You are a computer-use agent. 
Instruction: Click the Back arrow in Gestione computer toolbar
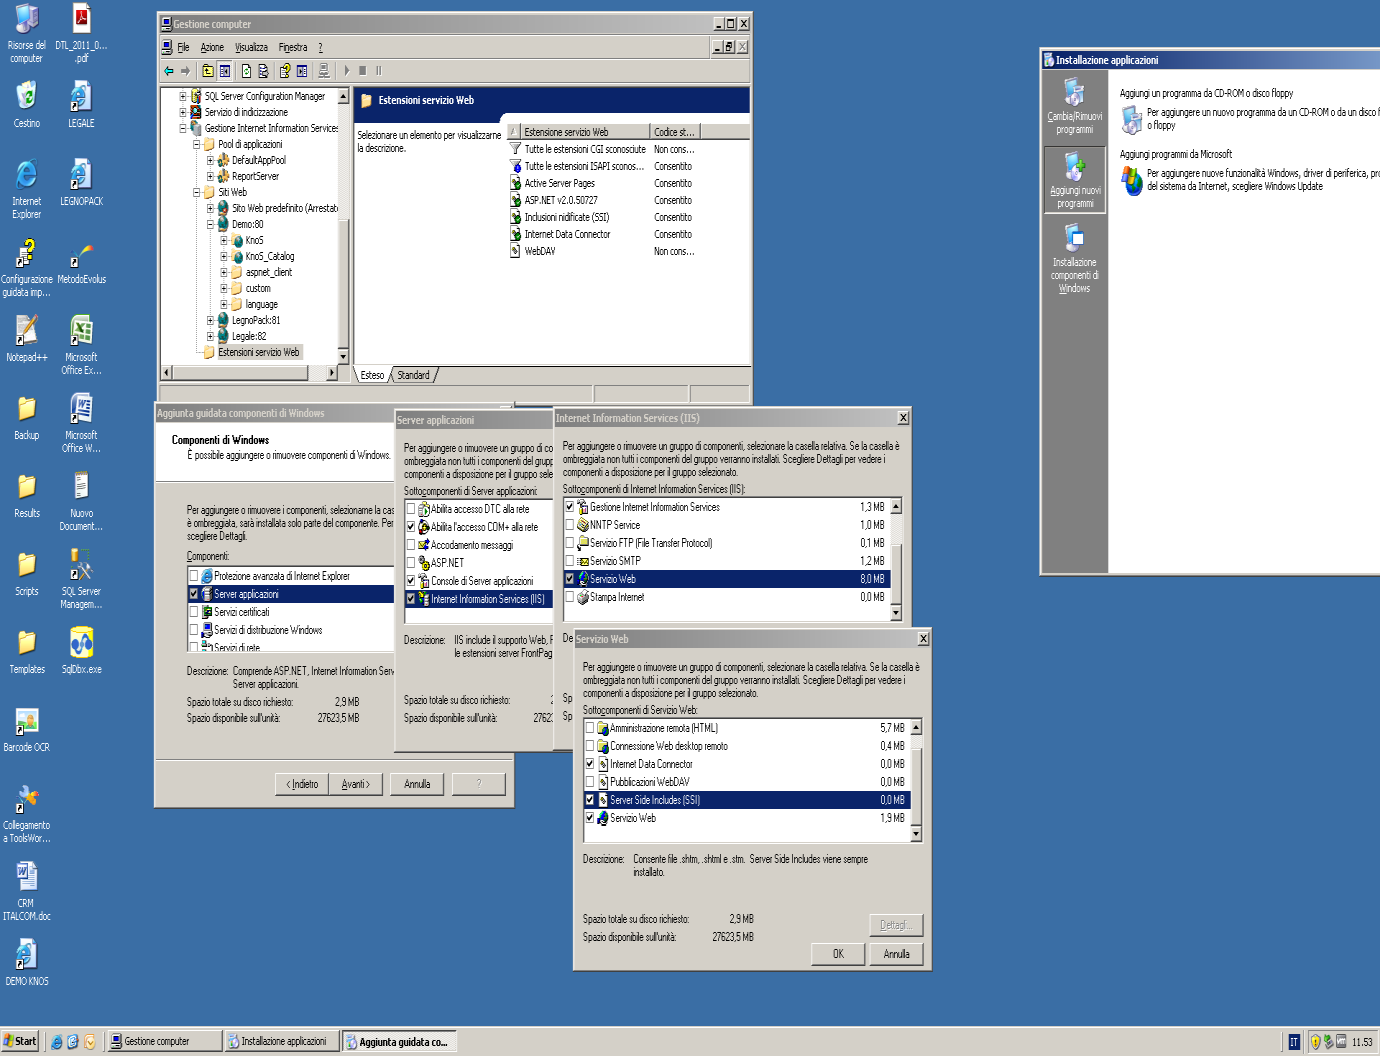(x=169, y=71)
